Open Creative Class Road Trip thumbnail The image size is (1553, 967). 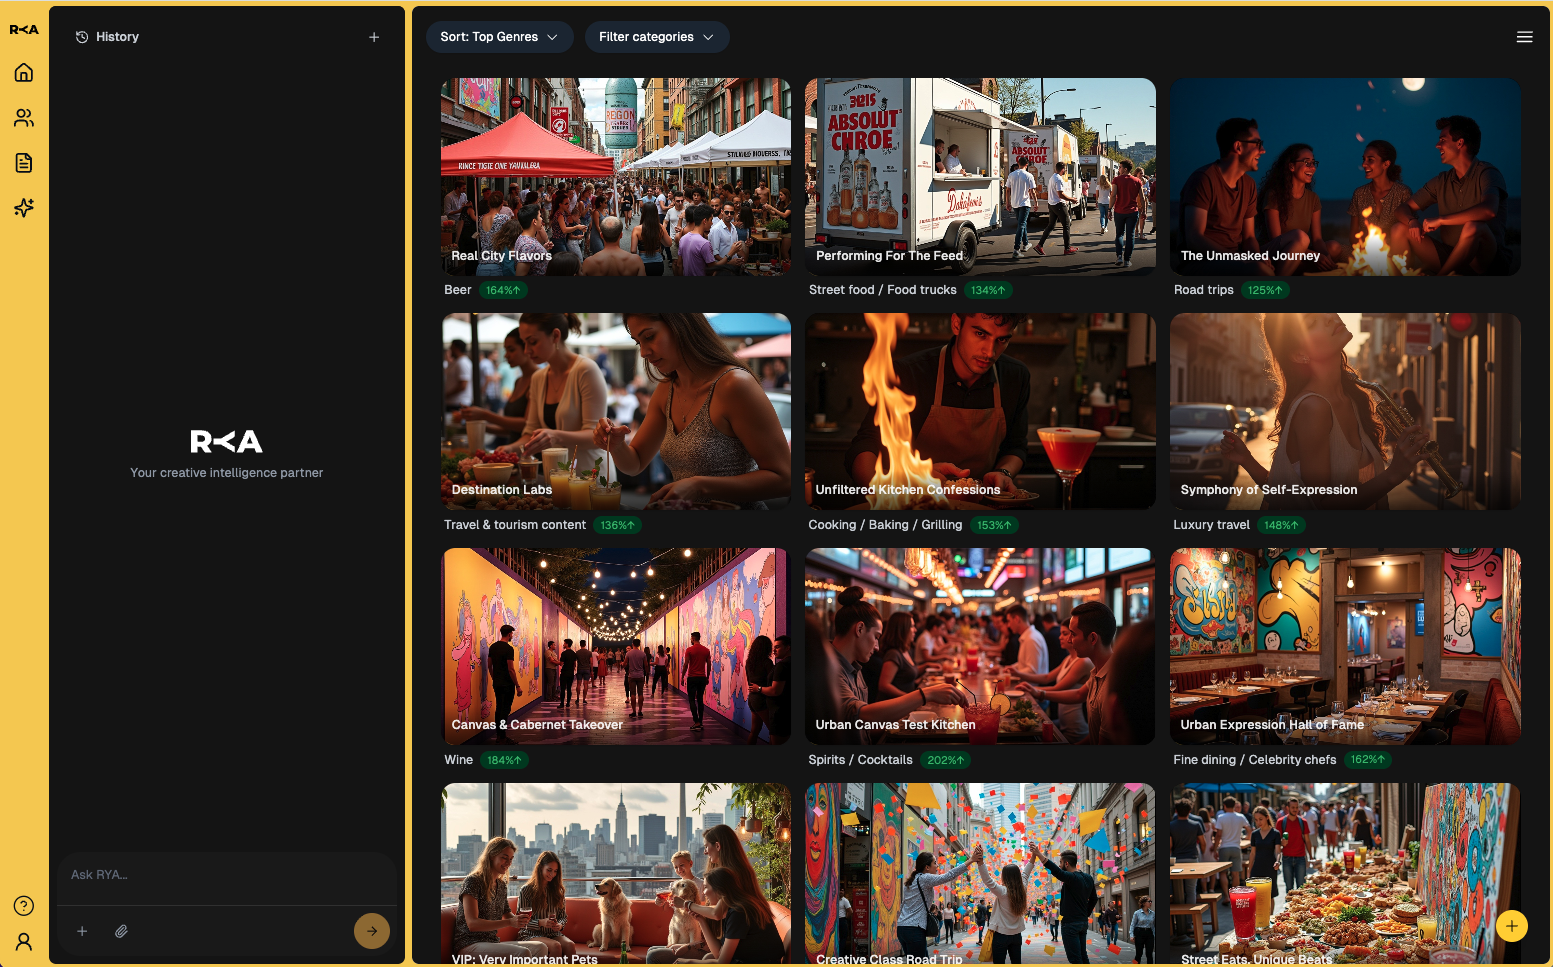point(980,874)
